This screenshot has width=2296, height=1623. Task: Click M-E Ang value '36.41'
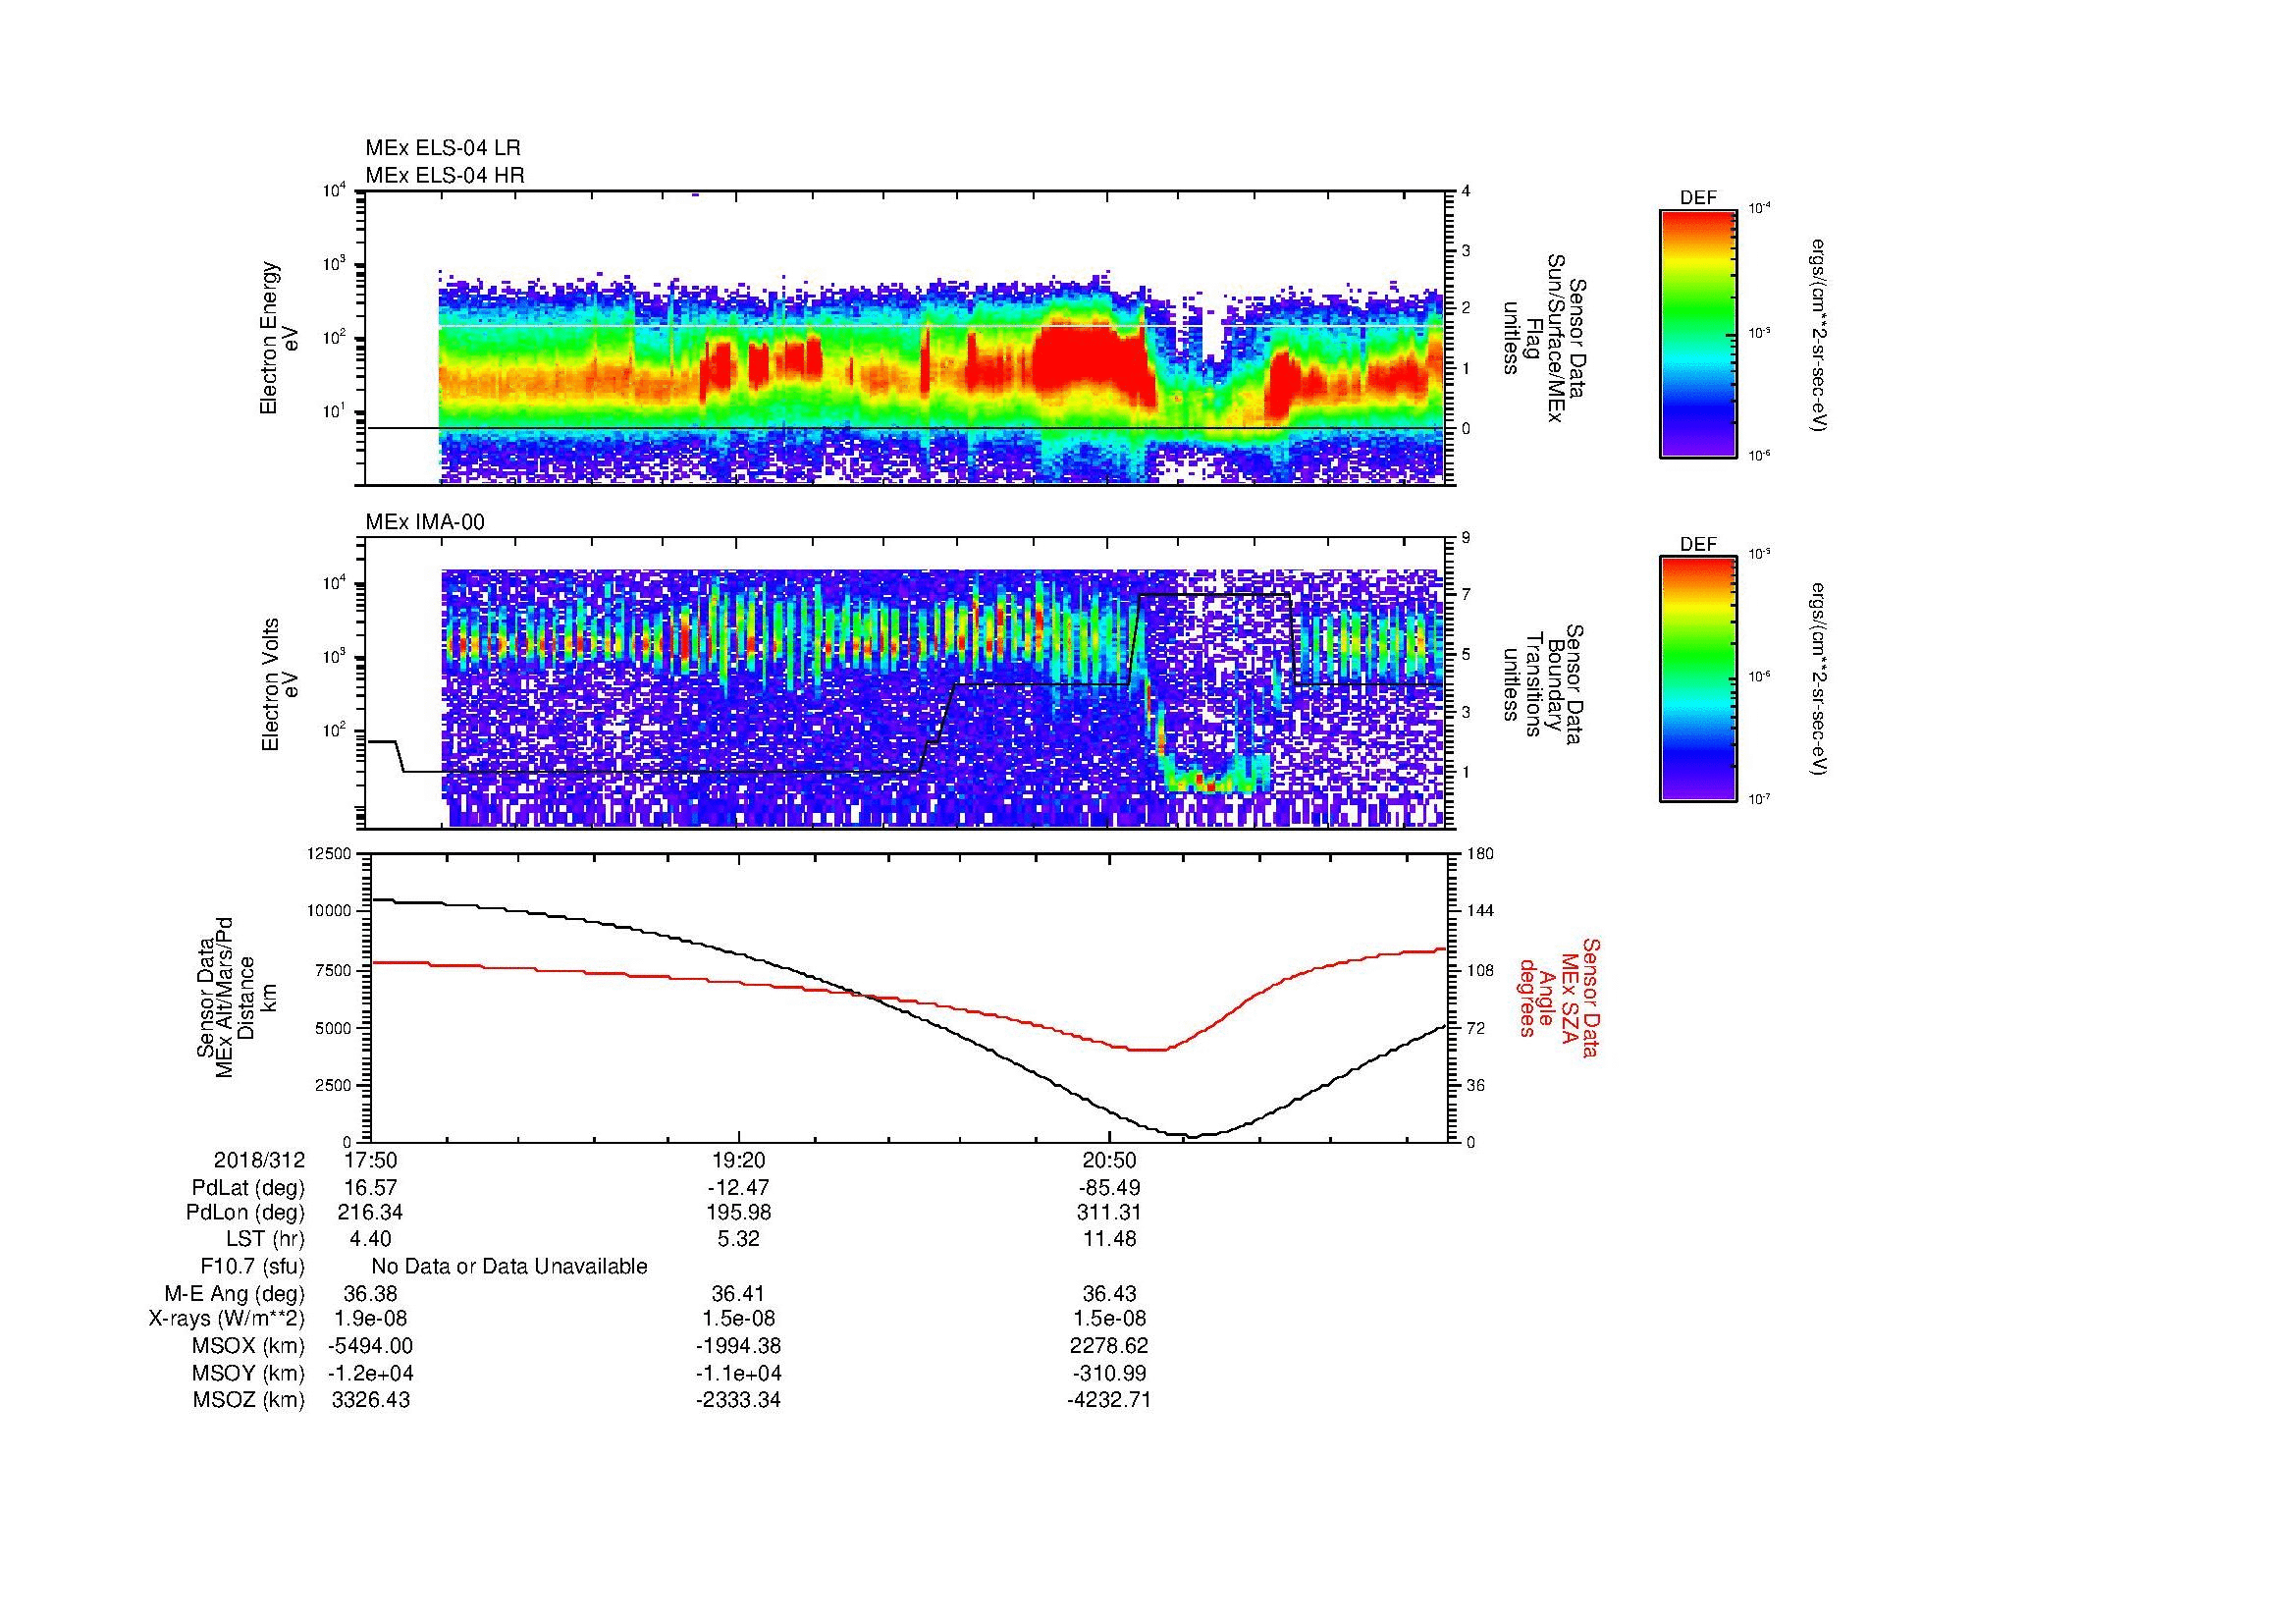738,1293
